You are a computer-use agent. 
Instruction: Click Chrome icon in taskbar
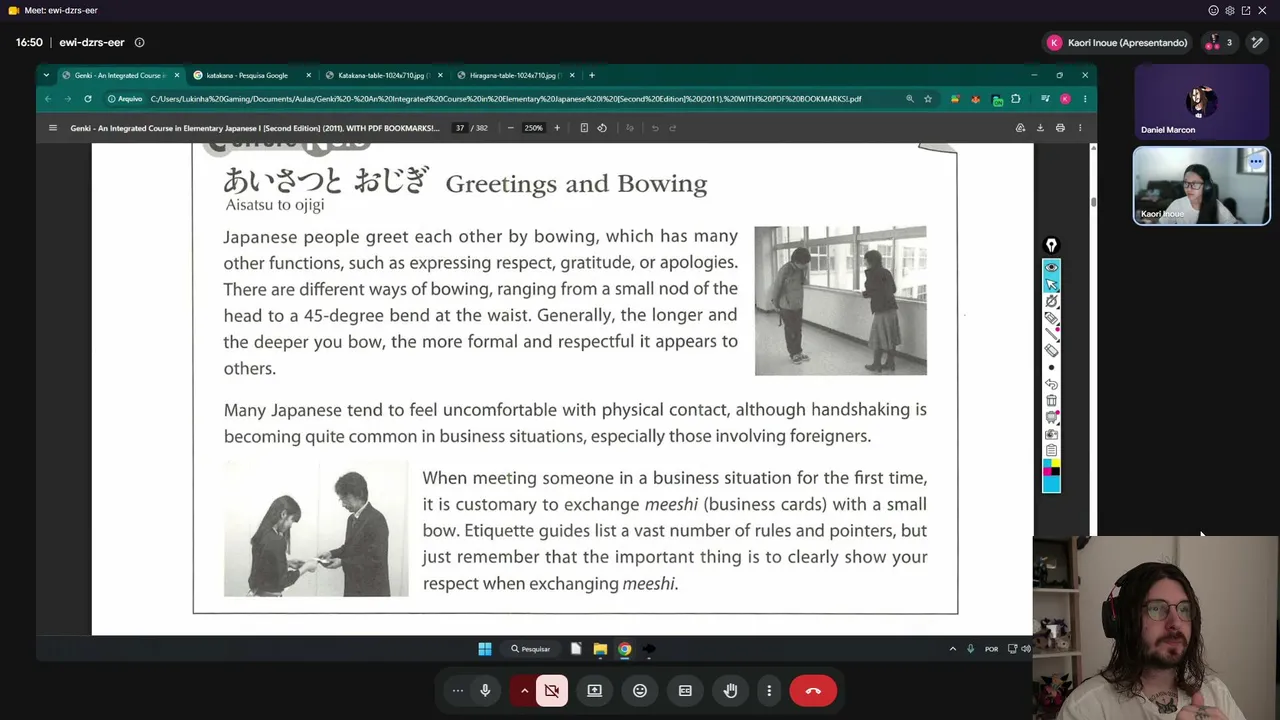(x=624, y=649)
